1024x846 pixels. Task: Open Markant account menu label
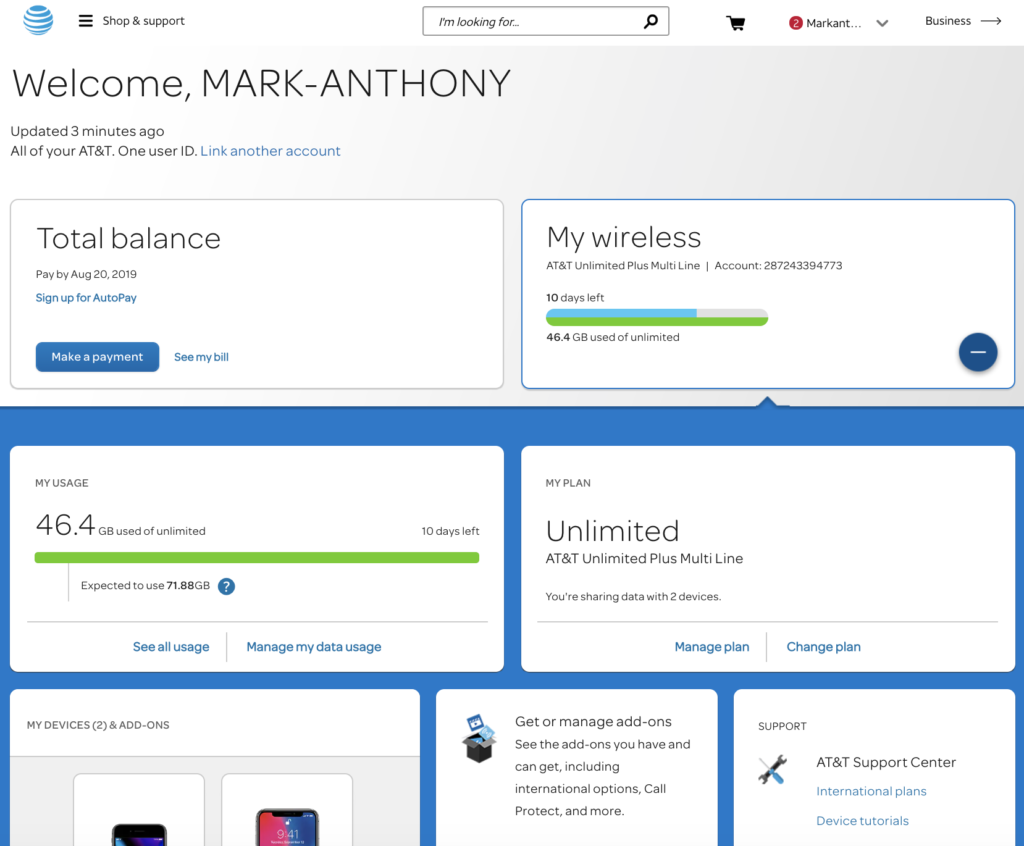pyautogui.click(x=833, y=24)
